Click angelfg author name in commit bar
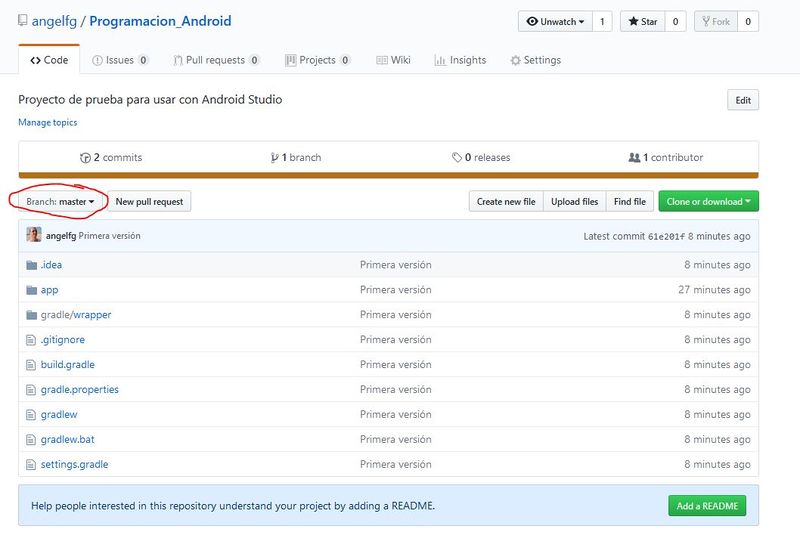The height and width of the screenshot is (560, 800). 61,236
